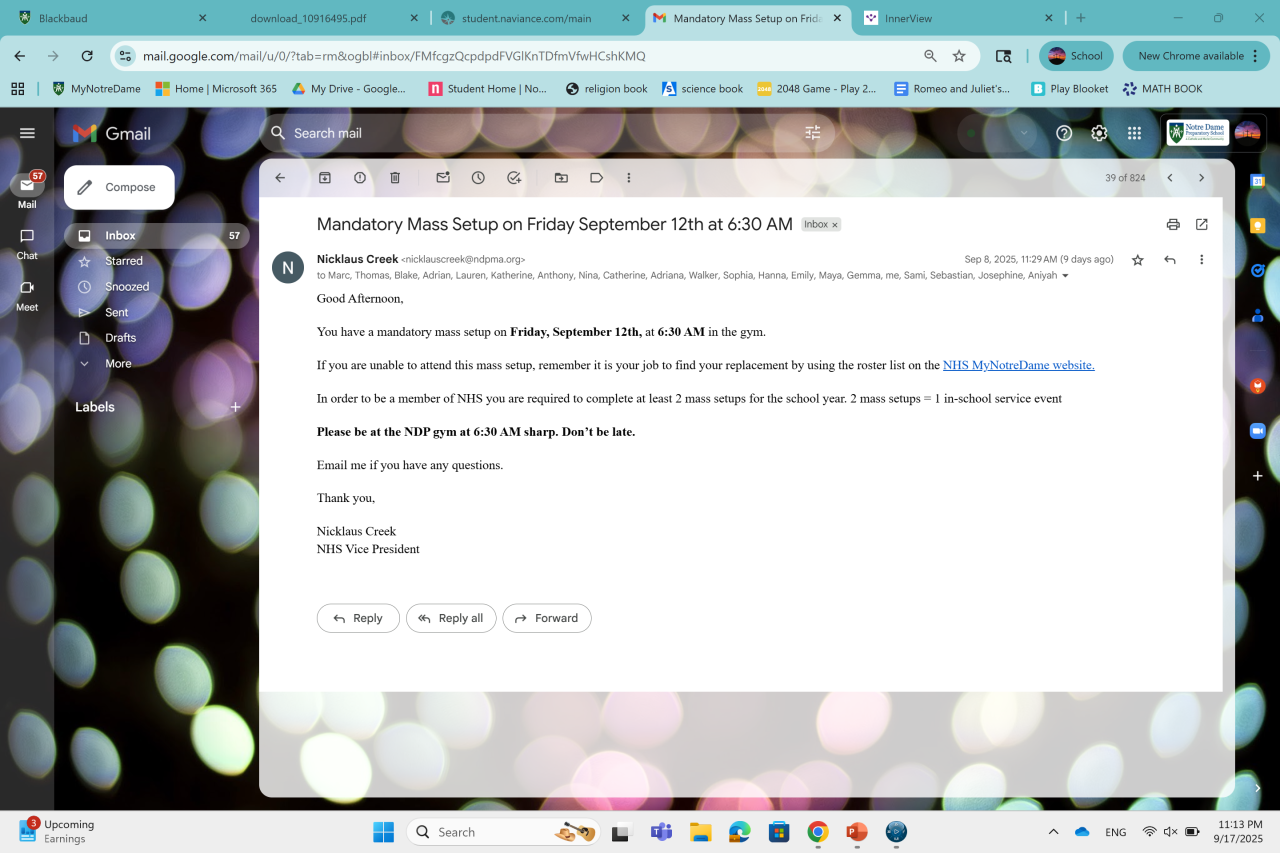Image resolution: width=1280 pixels, height=853 pixels.
Task: Open the Gmail main menu hamburger
Action: (x=27, y=133)
